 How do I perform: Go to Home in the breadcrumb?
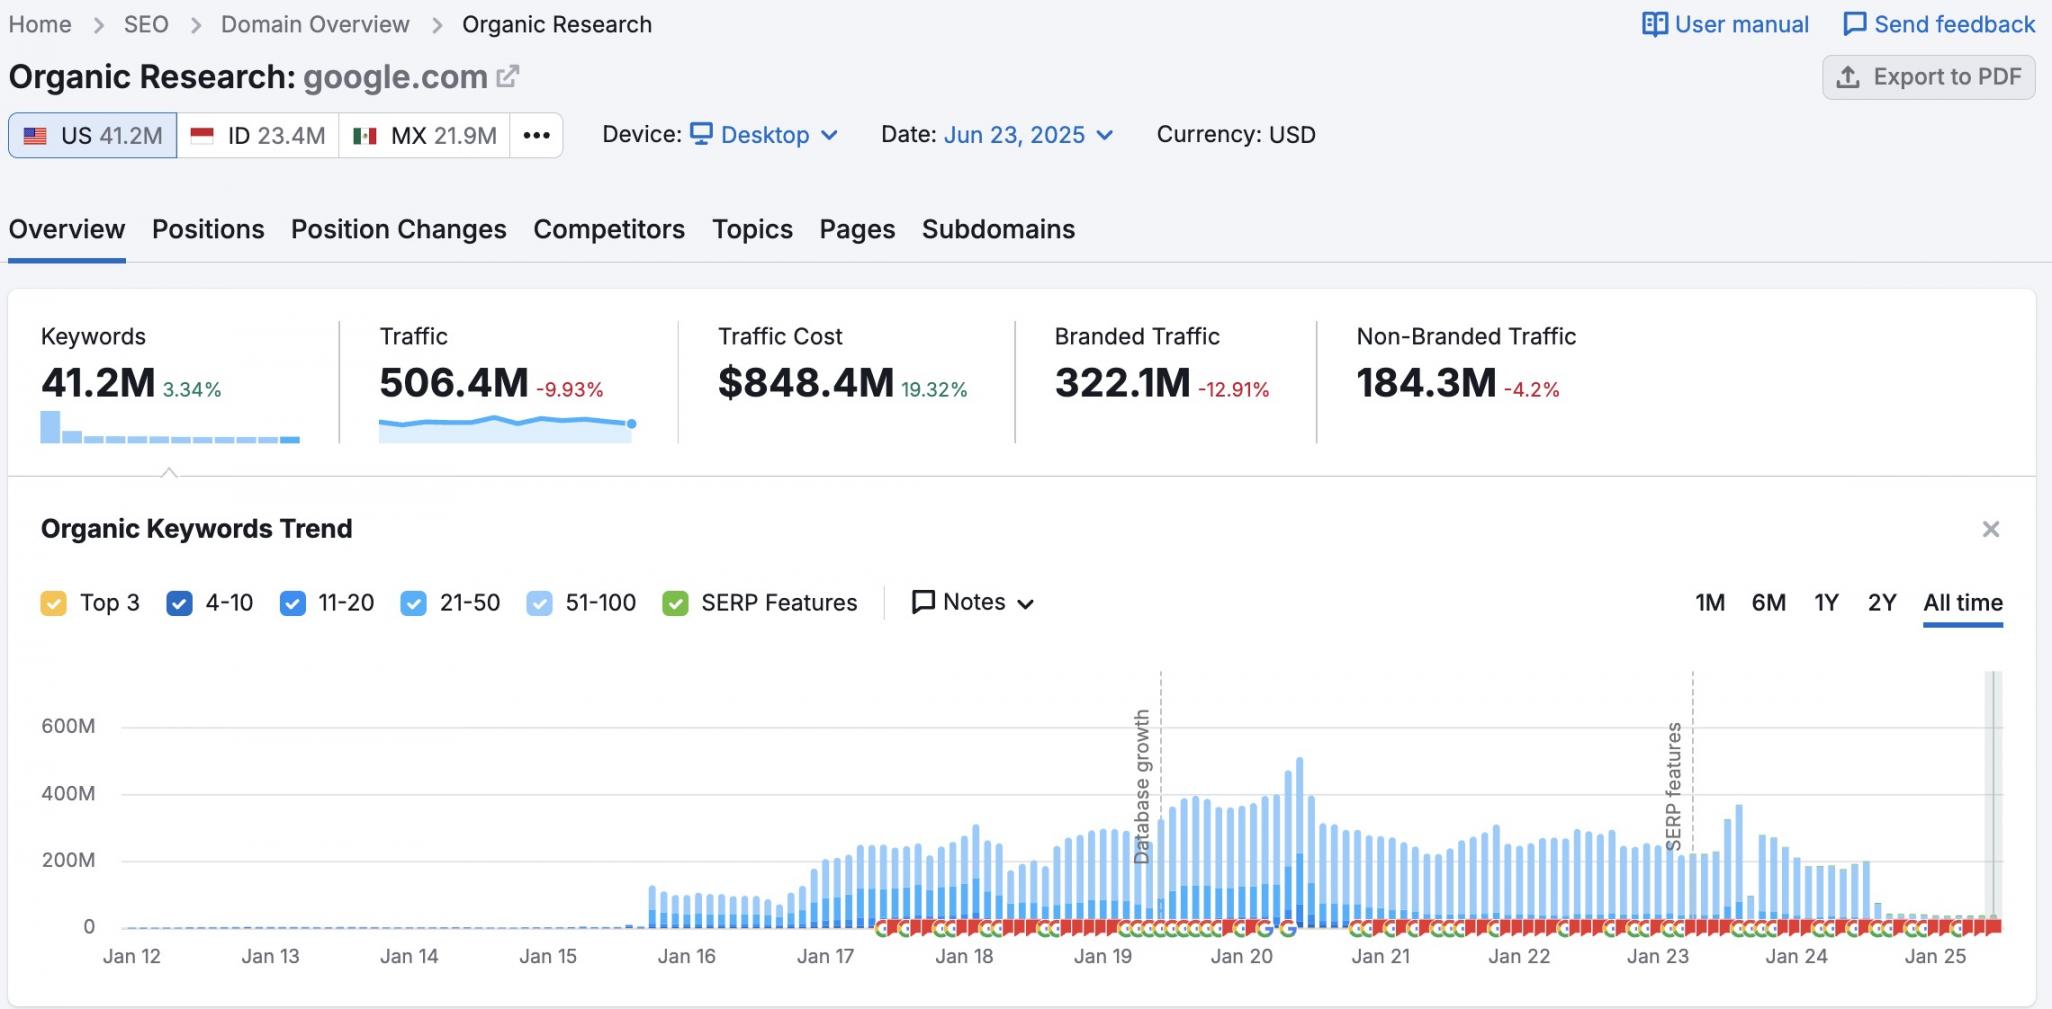[x=40, y=24]
